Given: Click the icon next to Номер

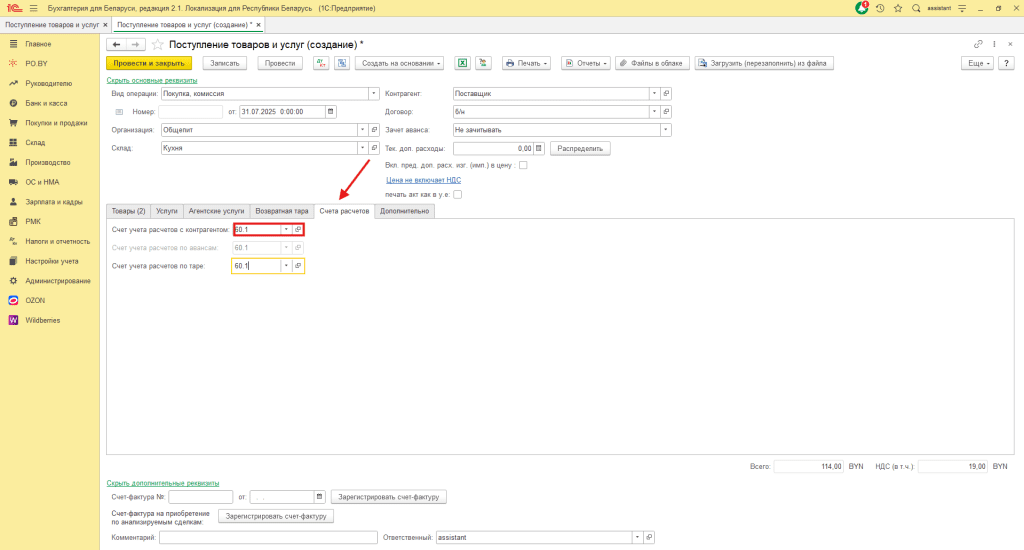Looking at the screenshot, I should pyautogui.click(x=119, y=112).
